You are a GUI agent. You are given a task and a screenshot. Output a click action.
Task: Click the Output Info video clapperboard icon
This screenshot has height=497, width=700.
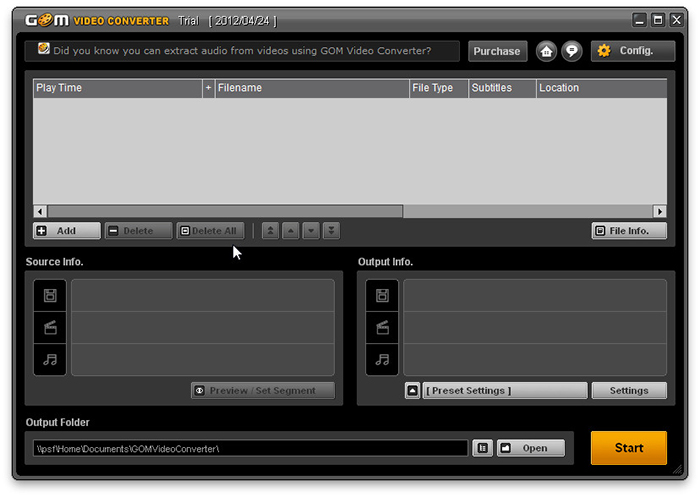pyautogui.click(x=382, y=327)
